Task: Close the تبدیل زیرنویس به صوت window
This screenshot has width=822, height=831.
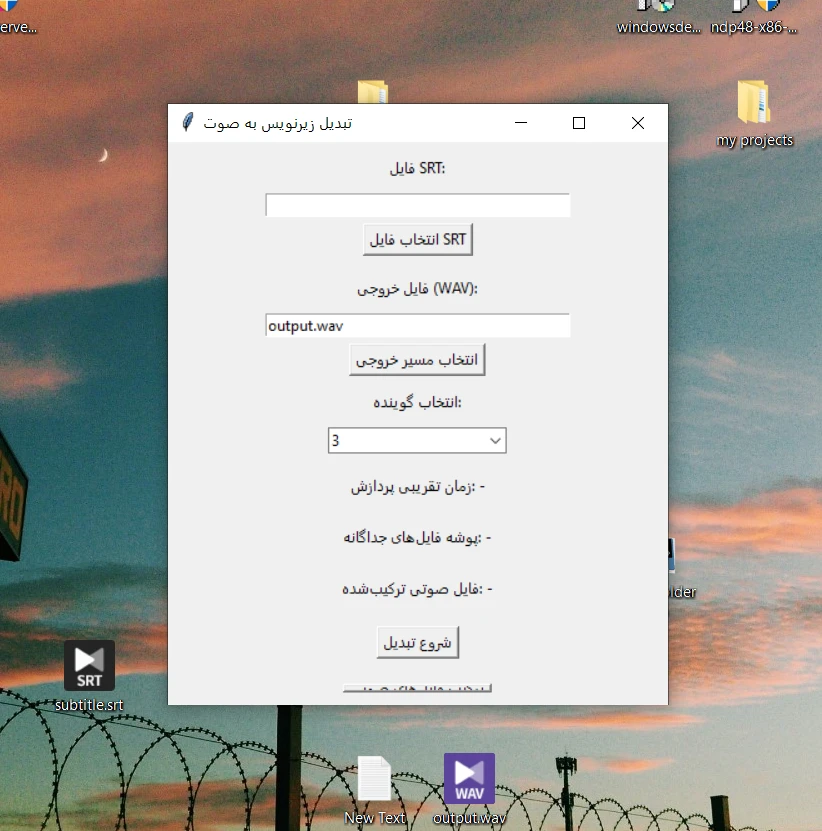Action: [x=638, y=123]
